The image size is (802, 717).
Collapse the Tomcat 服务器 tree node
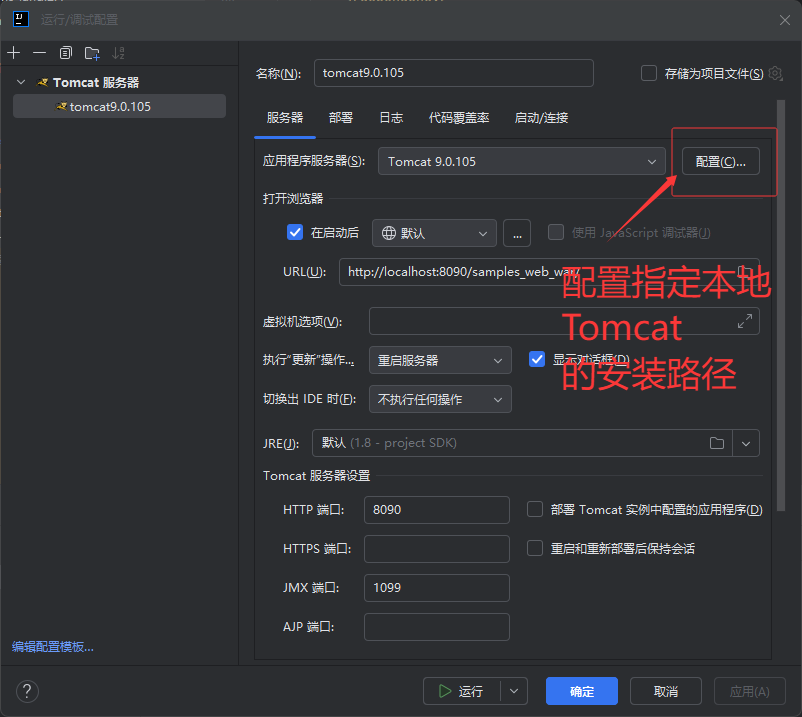point(21,82)
